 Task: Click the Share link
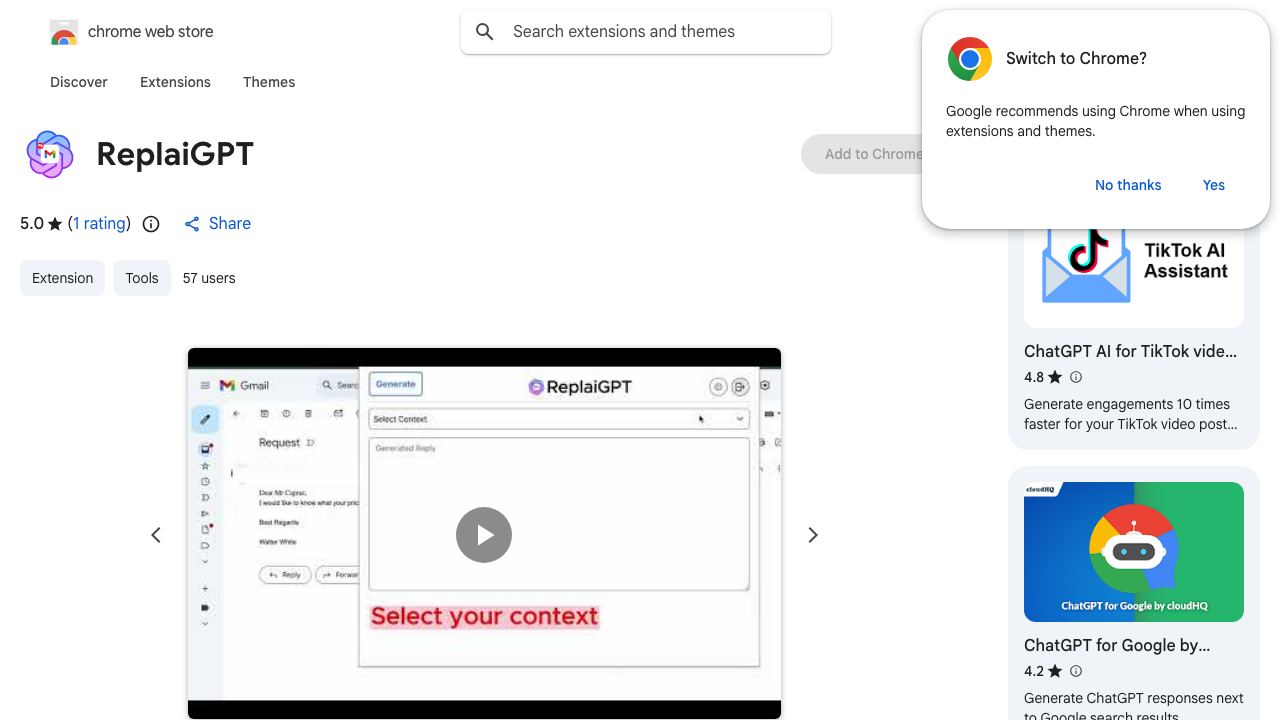217,223
